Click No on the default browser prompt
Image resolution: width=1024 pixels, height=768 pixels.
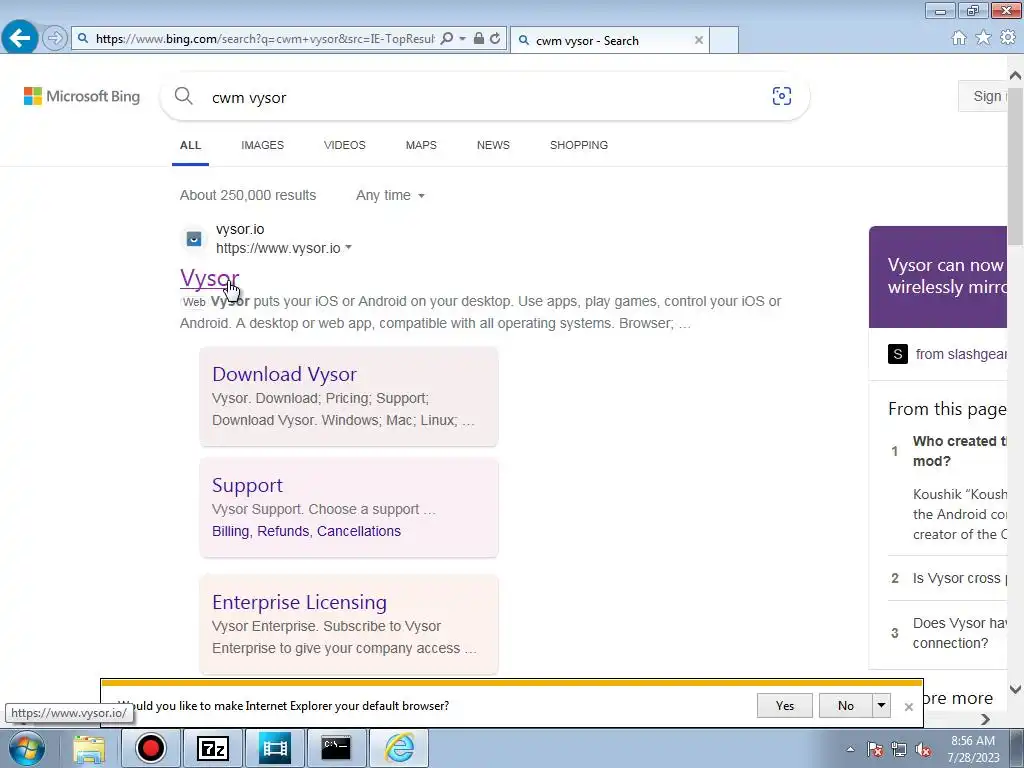(x=846, y=705)
